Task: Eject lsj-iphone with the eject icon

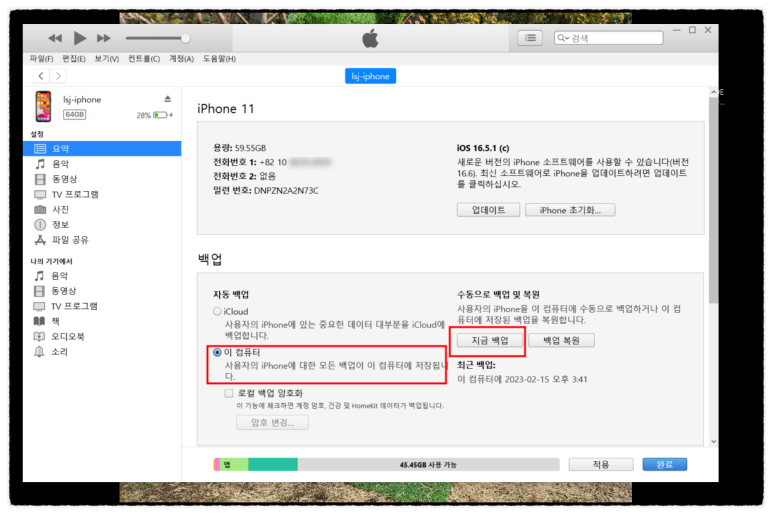Action: click(x=168, y=99)
